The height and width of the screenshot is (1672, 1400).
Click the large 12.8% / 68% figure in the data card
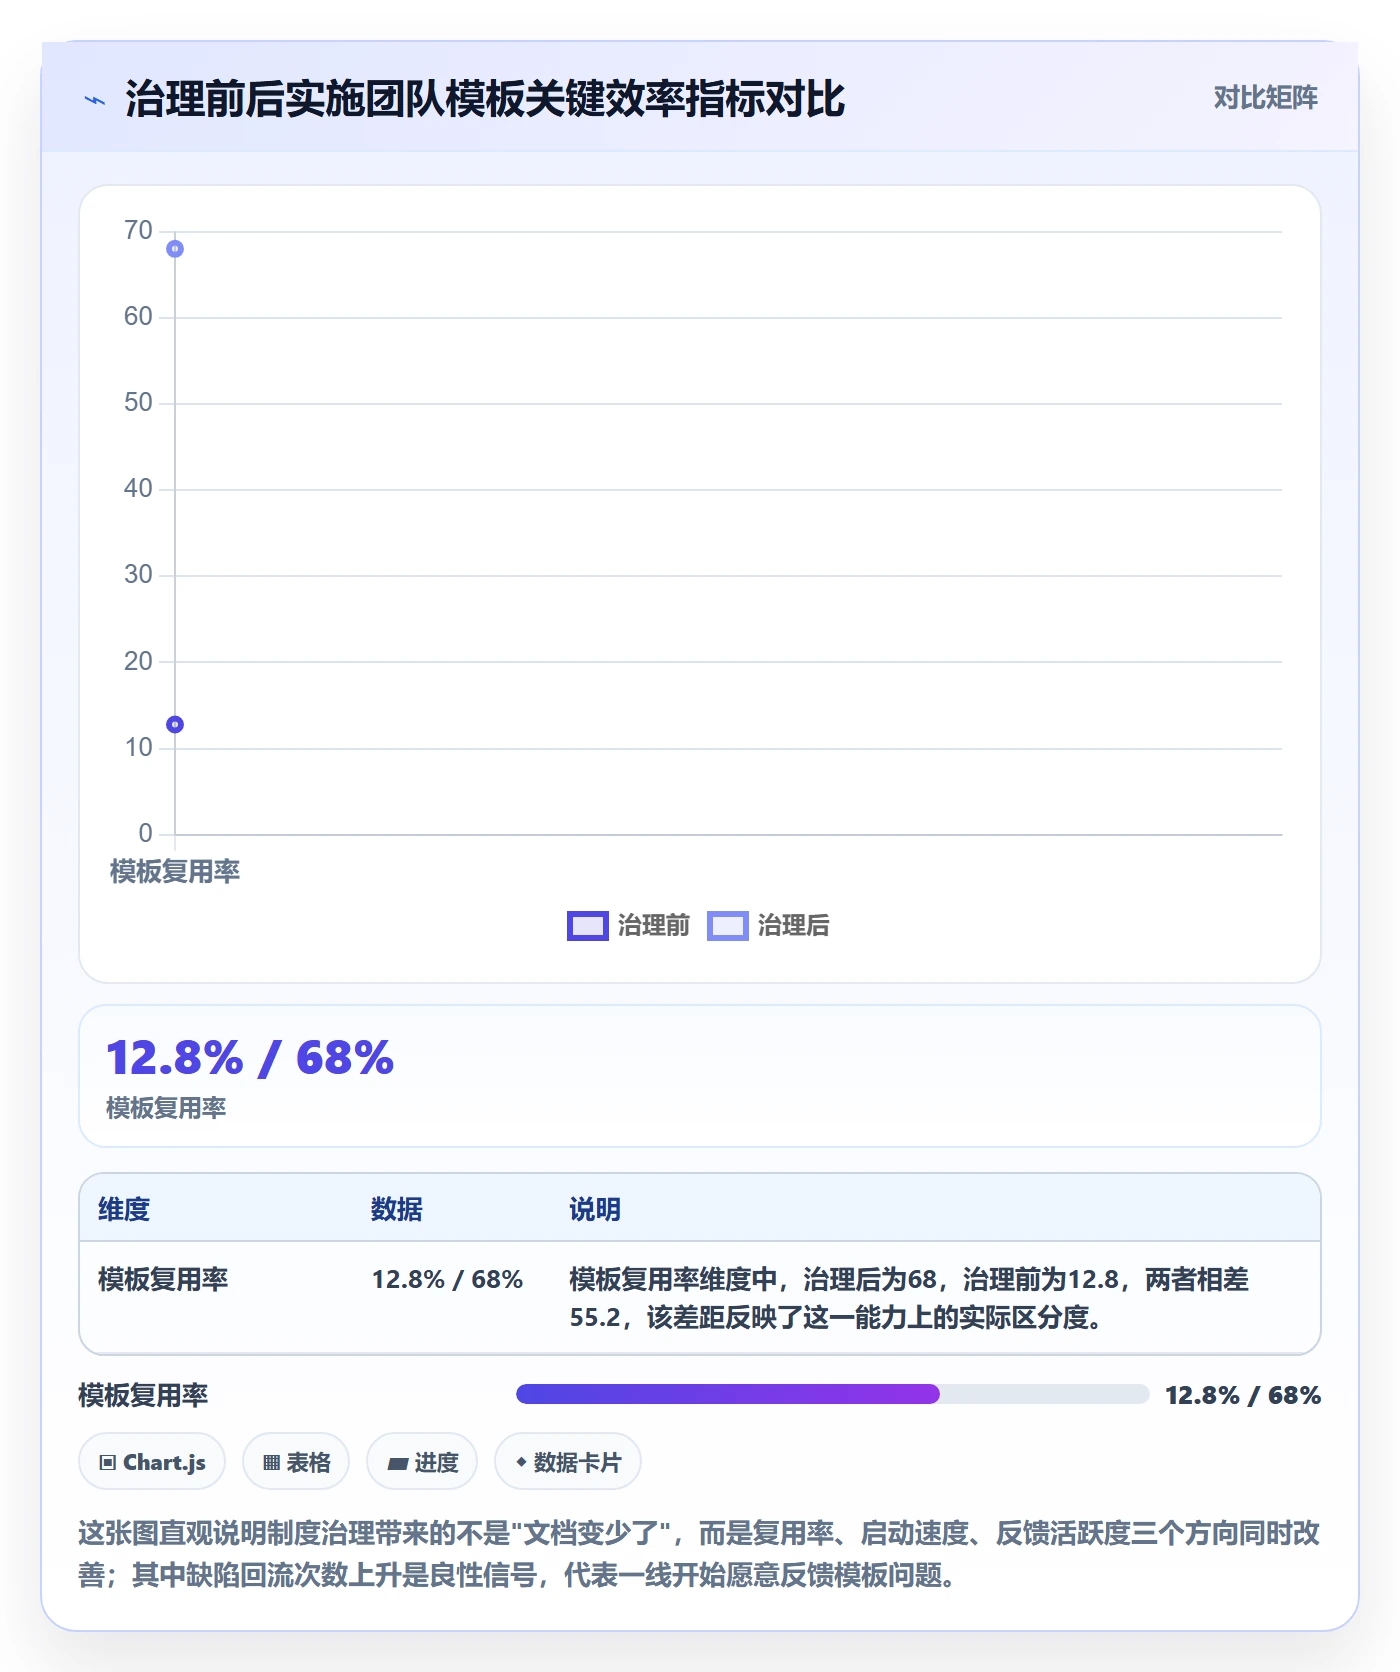pyautogui.click(x=250, y=1058)
